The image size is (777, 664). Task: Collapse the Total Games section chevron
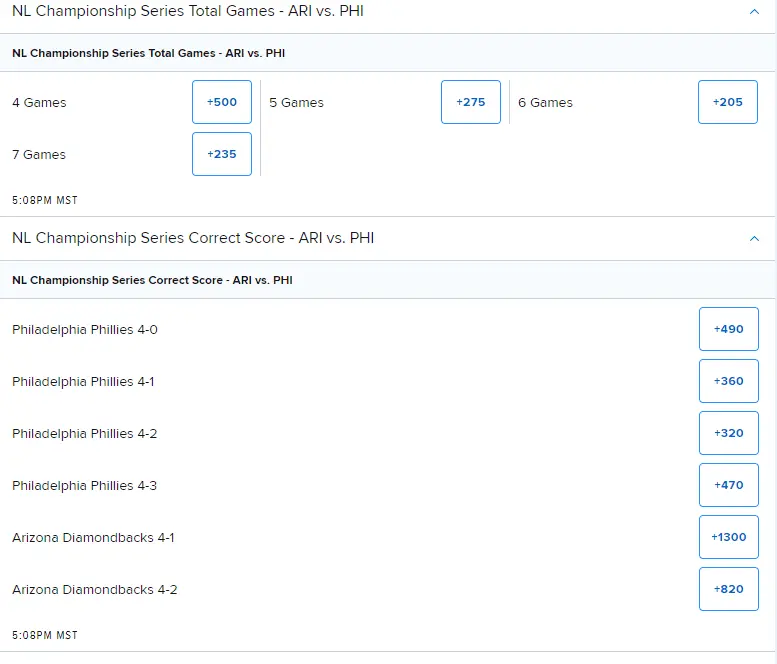click(x=754, y=12)
